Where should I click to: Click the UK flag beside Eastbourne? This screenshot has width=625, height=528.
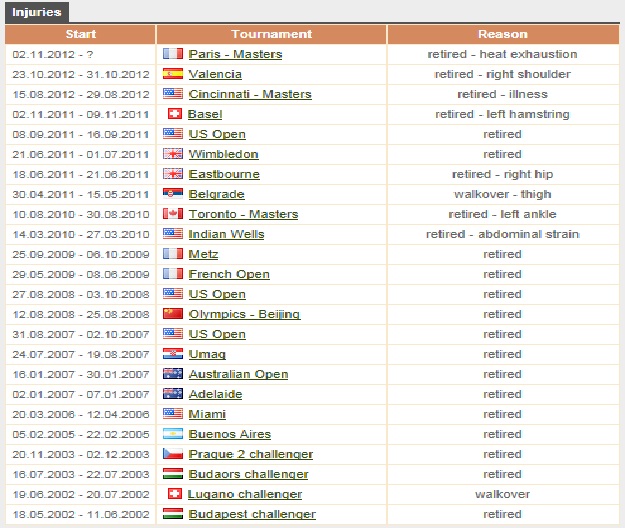click(173, 173)
